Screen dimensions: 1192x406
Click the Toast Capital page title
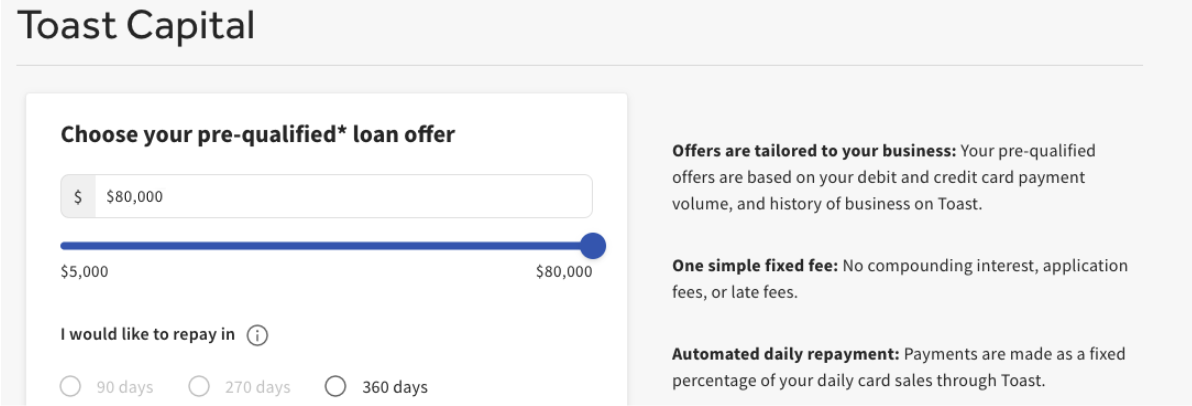tap(136, 26)
